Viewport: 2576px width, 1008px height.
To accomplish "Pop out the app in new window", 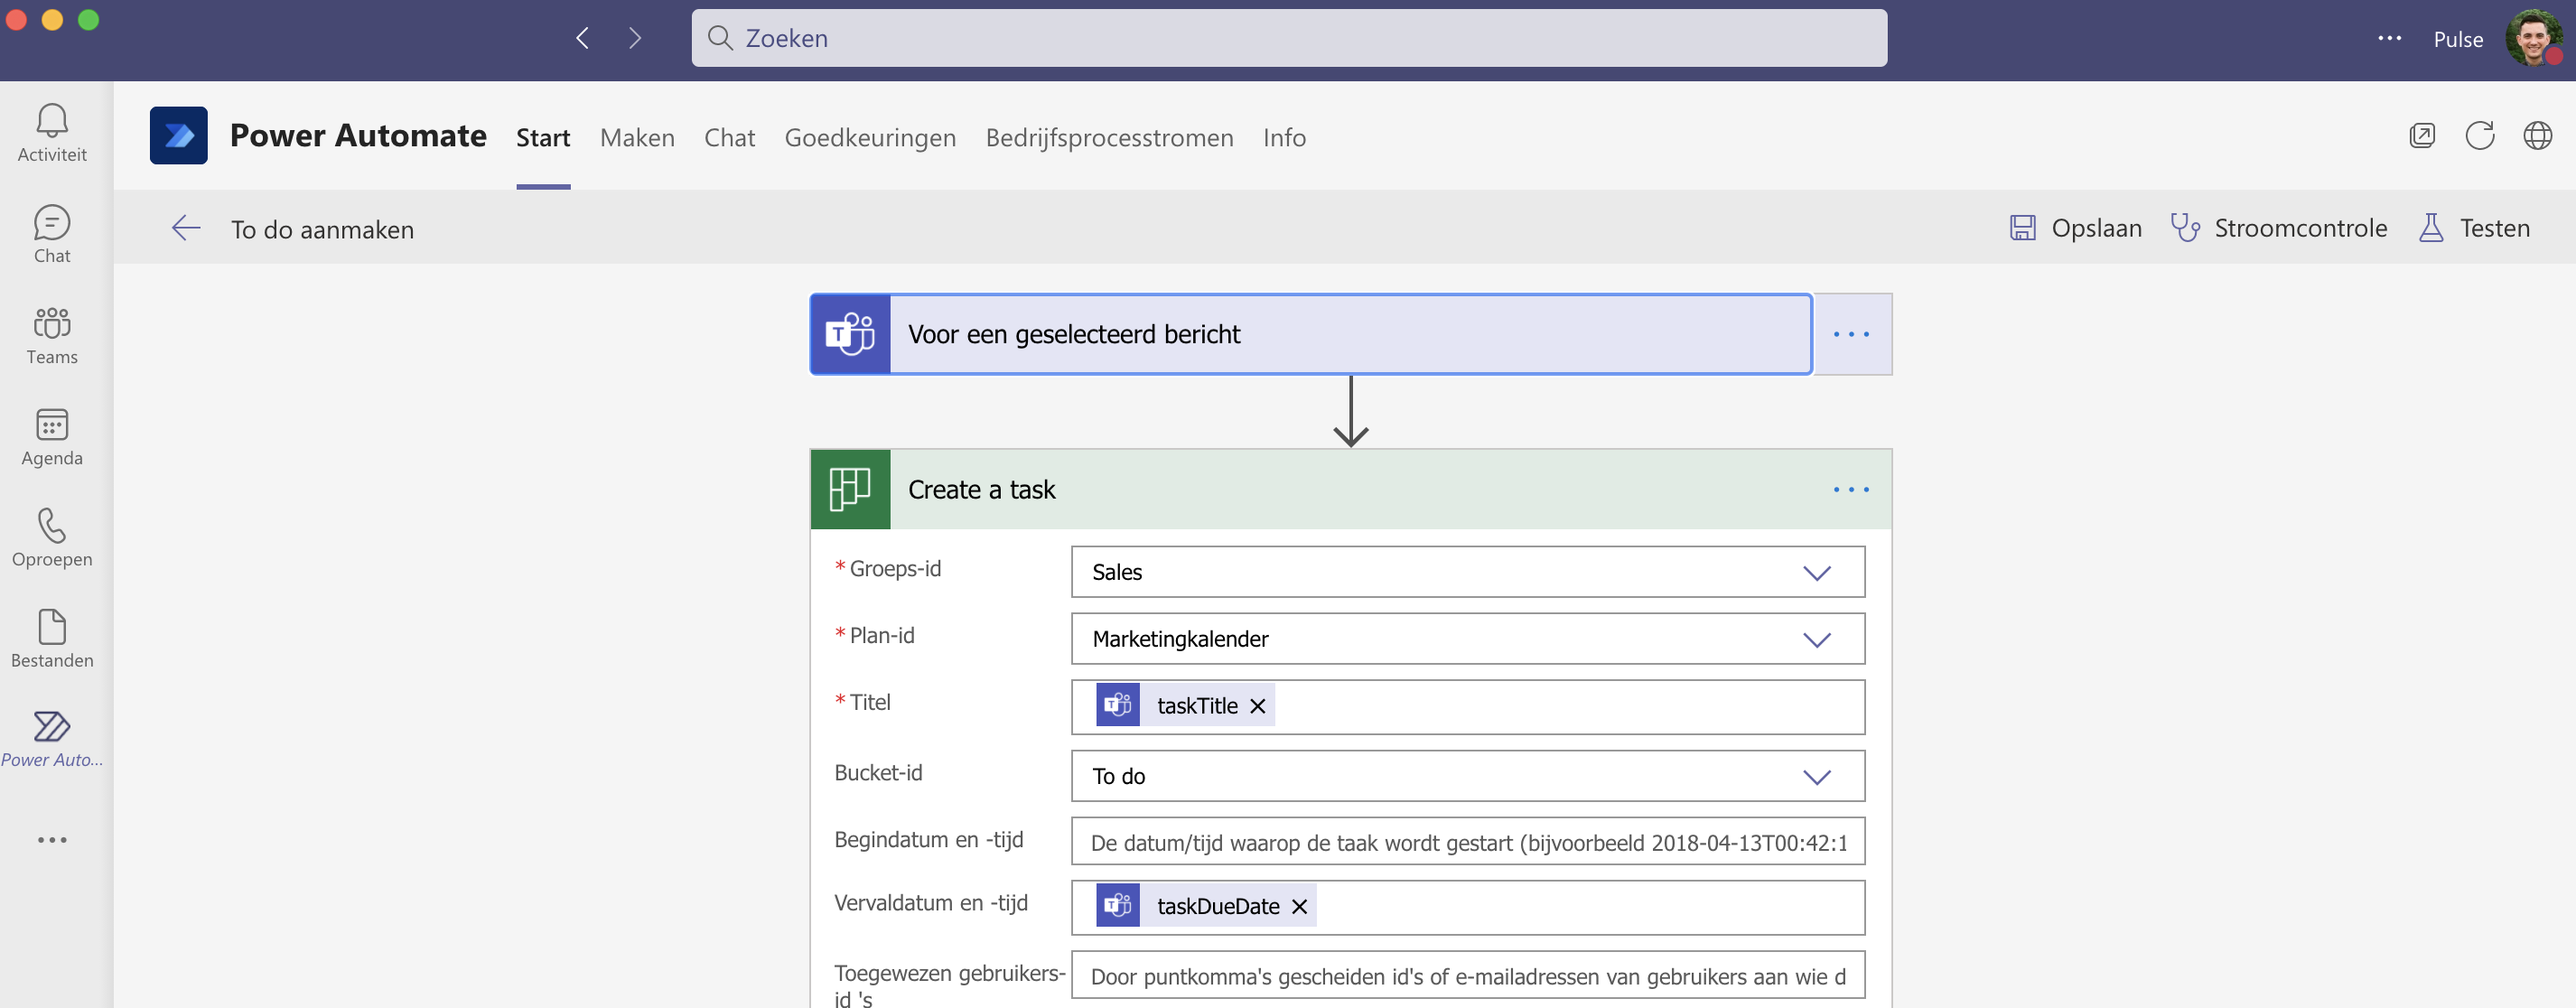I will tap(2422, 136).
